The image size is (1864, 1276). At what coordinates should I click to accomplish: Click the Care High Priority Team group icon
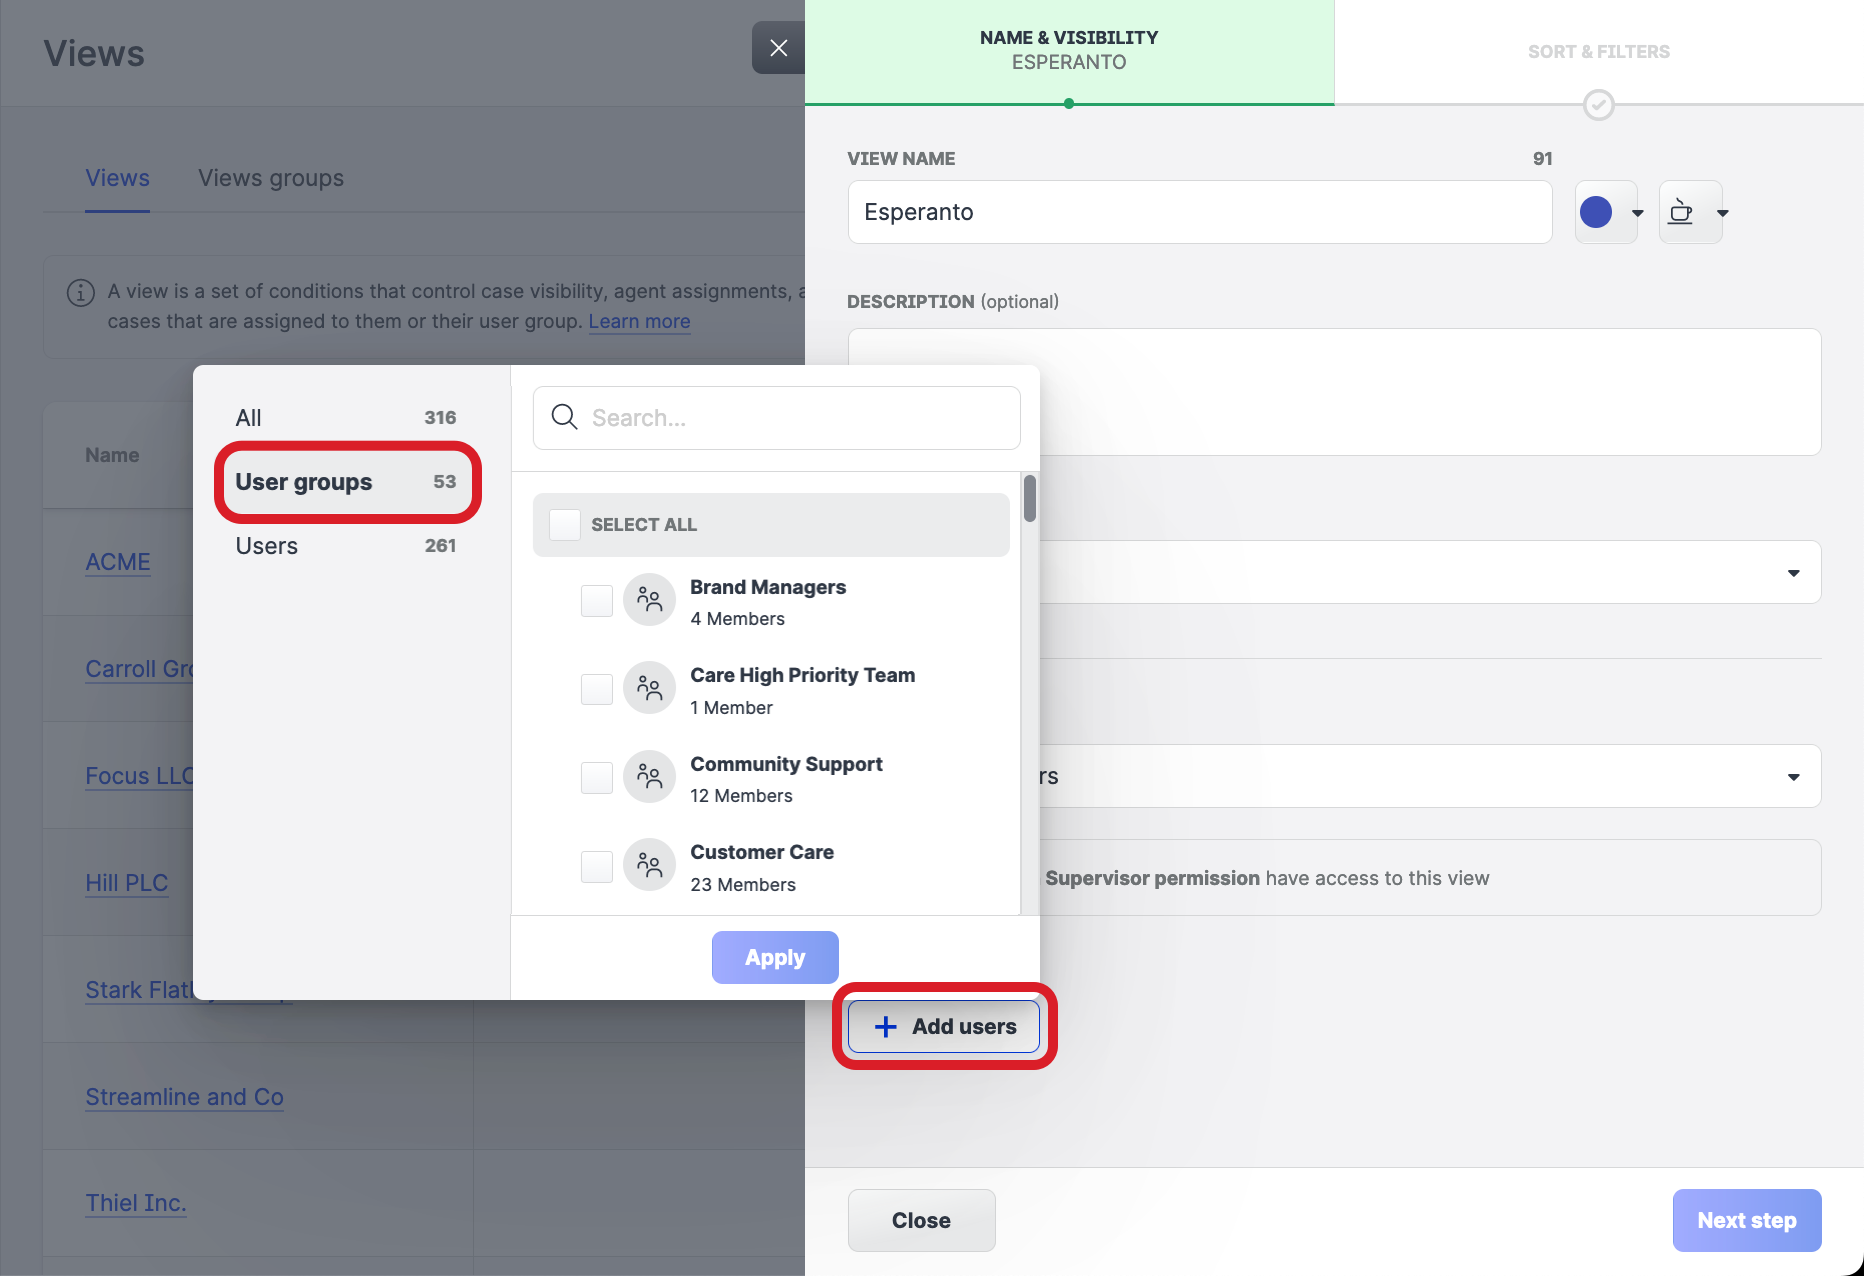[649, 689]
